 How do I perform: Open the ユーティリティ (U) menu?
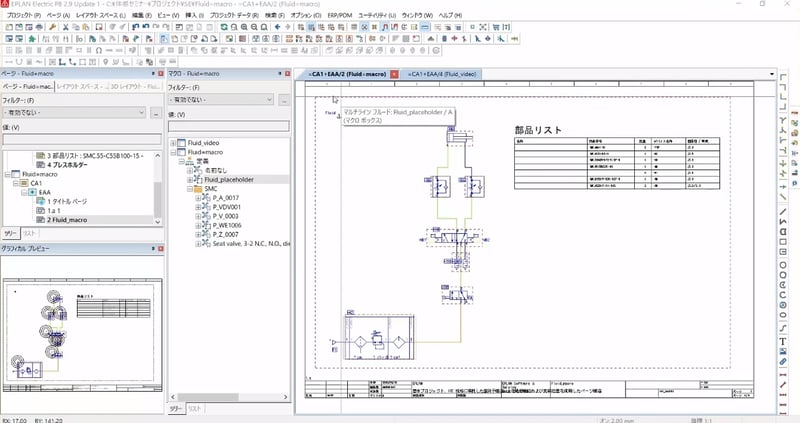[377, 15]
